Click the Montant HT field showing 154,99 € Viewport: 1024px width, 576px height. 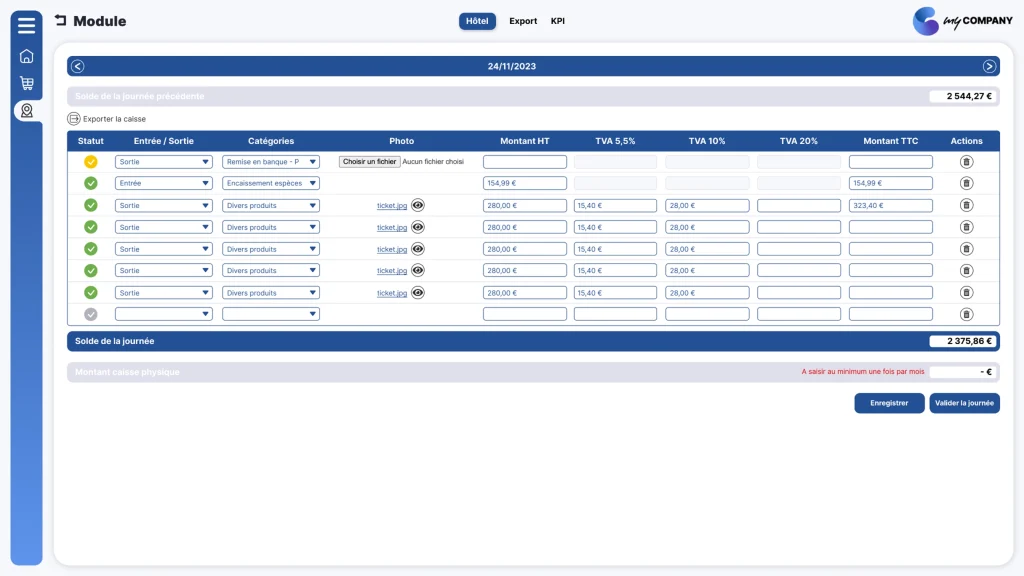pyautogui.click(x=524, y=183)
